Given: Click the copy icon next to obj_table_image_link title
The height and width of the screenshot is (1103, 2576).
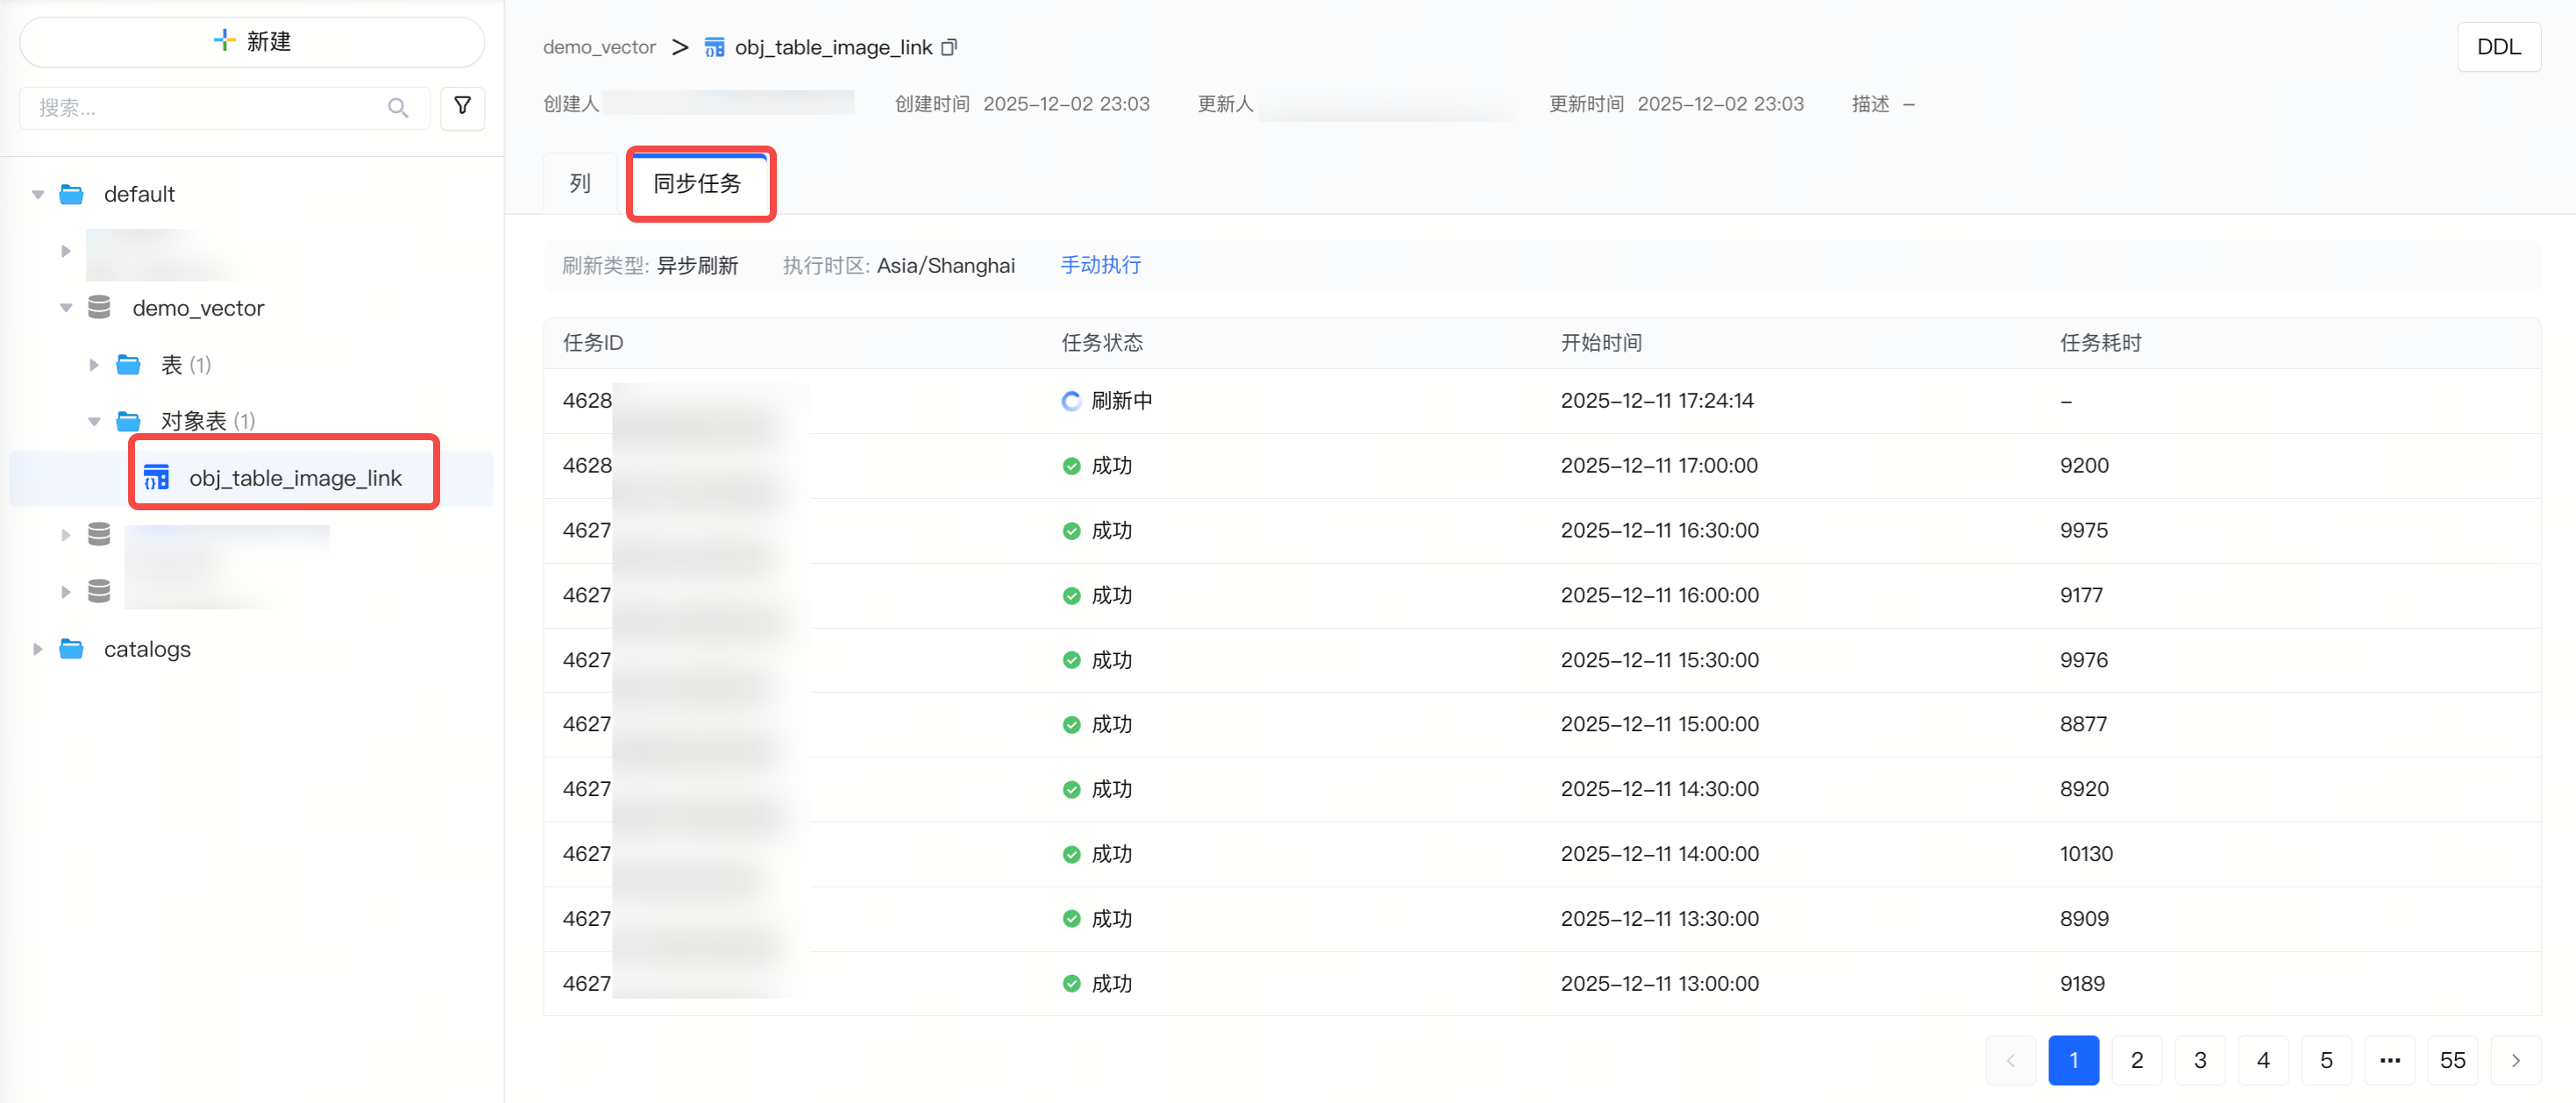Looking at the screenshot, I should [x=949, y=47].
